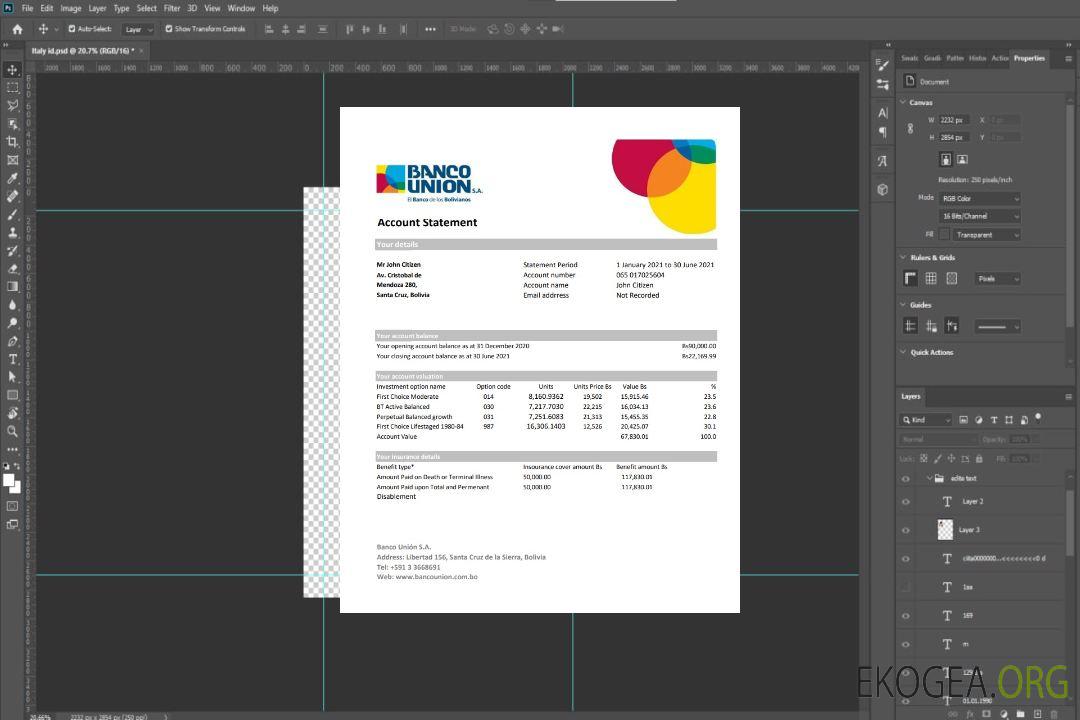Screen dimensions: 1080x720
Task: Click the foreground/background color swatches
Action: pos(12,483)
